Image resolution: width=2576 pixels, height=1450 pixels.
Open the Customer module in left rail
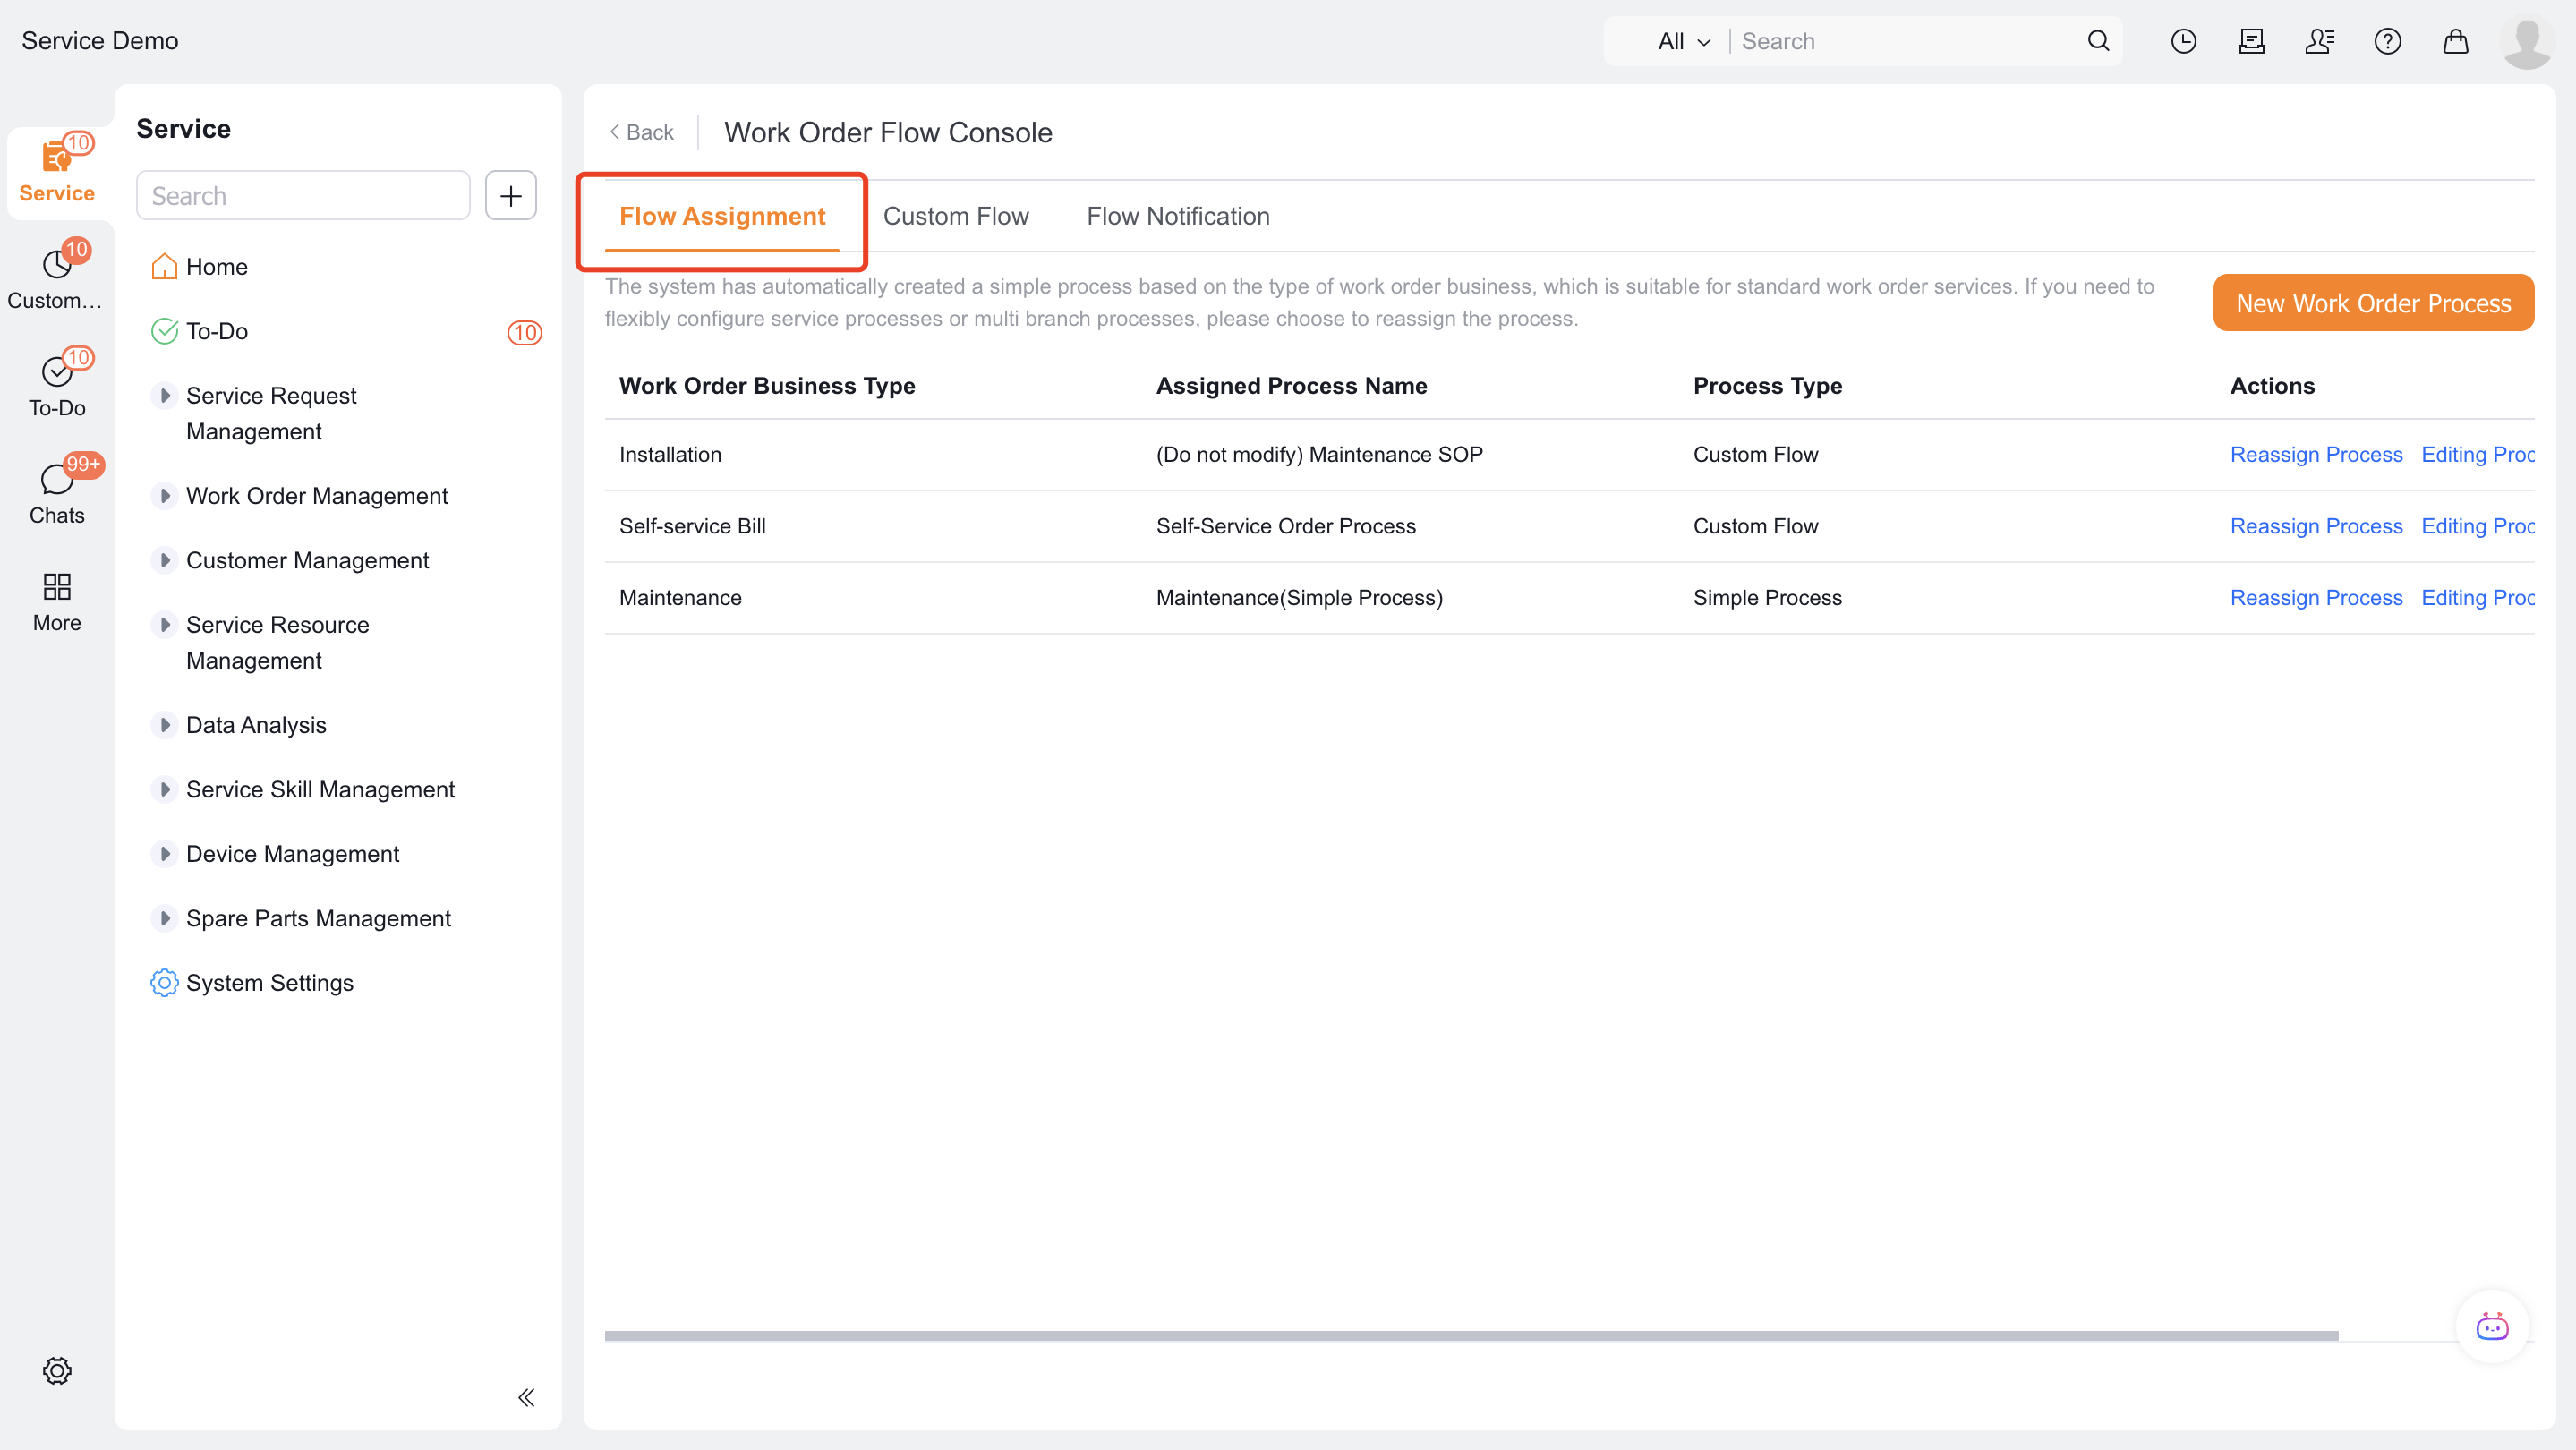click(57, 278)
